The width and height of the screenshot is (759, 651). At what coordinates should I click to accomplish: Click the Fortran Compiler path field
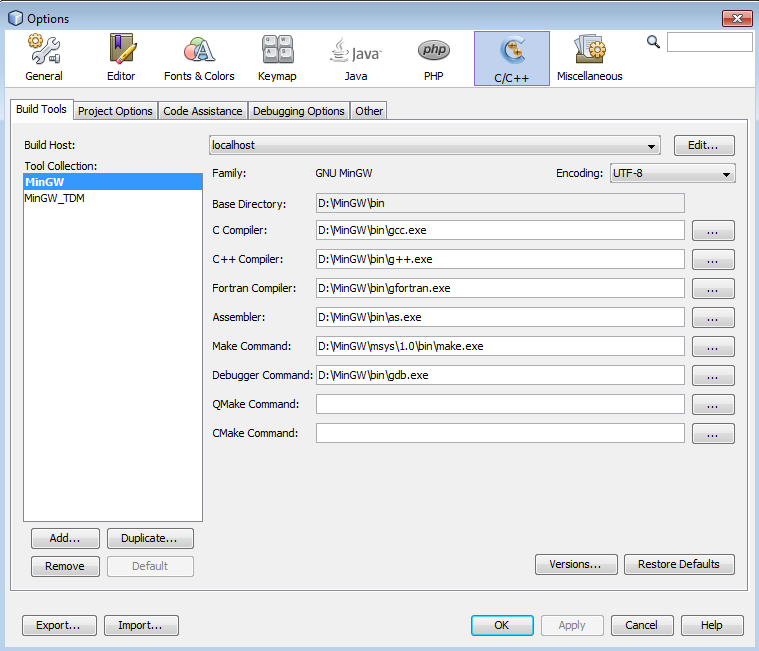click(x=500, y=288)
